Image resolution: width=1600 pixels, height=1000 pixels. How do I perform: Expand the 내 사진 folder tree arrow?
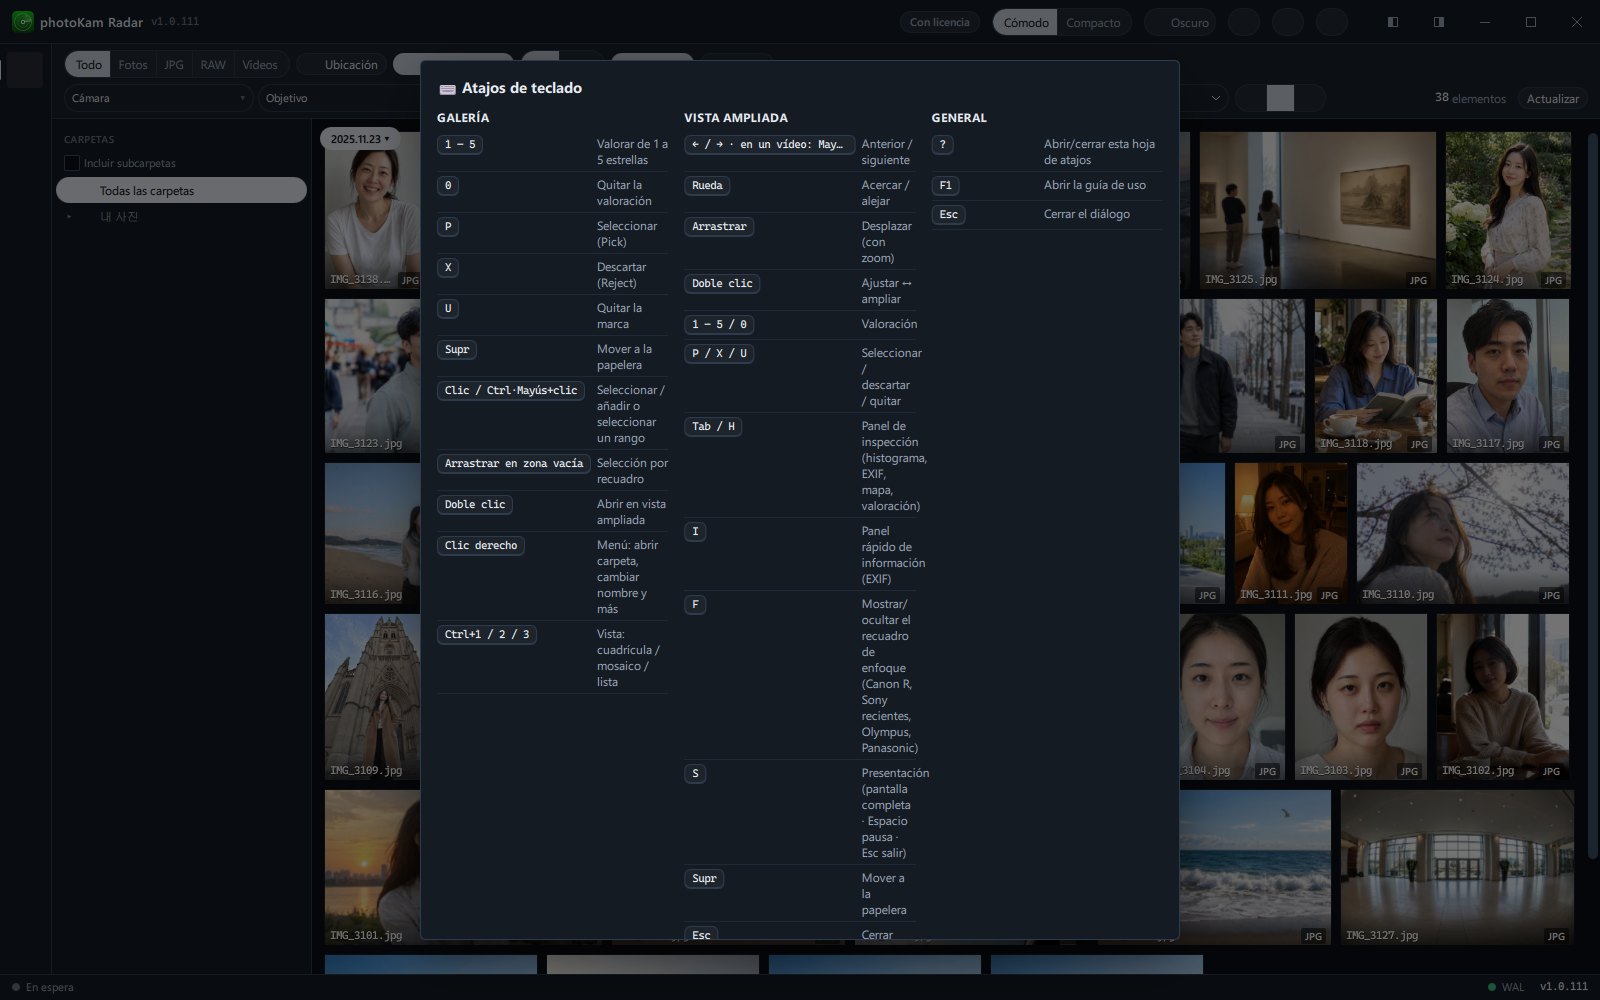(x=69, y=217)
